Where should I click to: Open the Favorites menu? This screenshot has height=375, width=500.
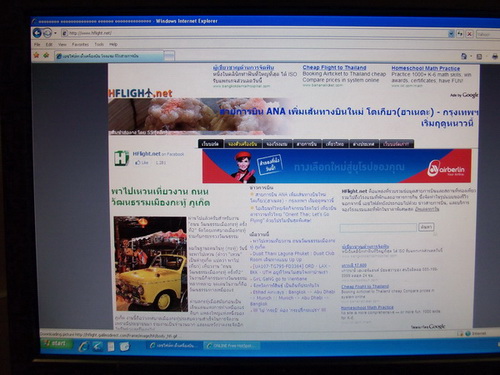point(80,44)
